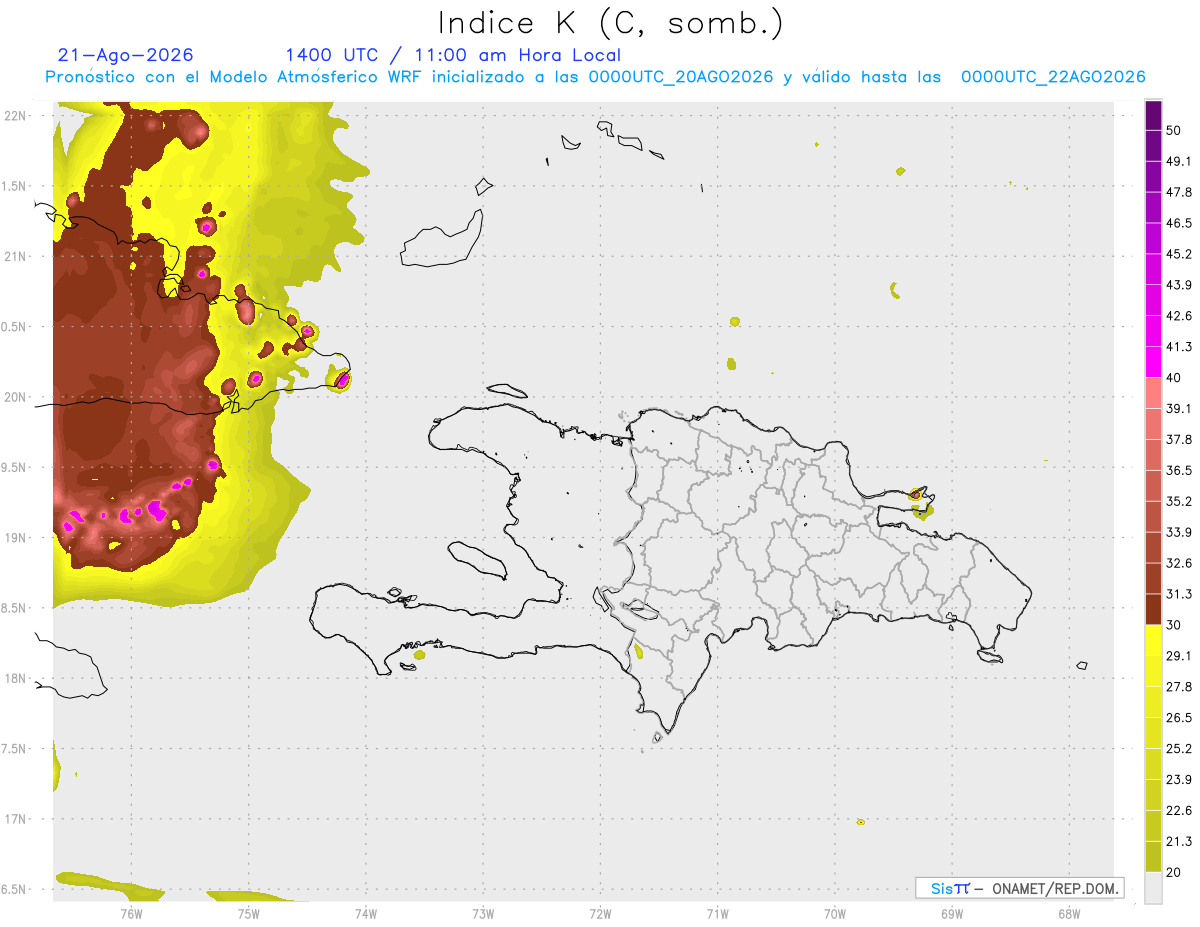Image resolution: width=1200 pixels, height=927 pixels.
Task: Click the '76W' longitude label
Action: click(131, 914)
